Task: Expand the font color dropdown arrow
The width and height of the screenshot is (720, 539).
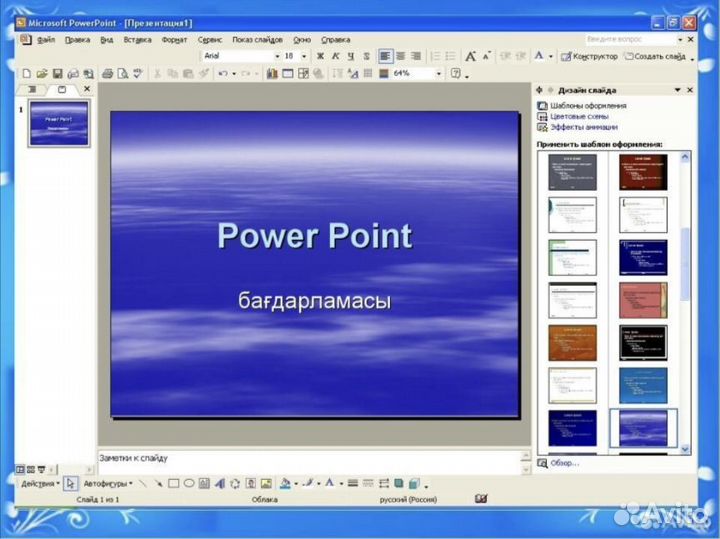Action: (551, 56)
